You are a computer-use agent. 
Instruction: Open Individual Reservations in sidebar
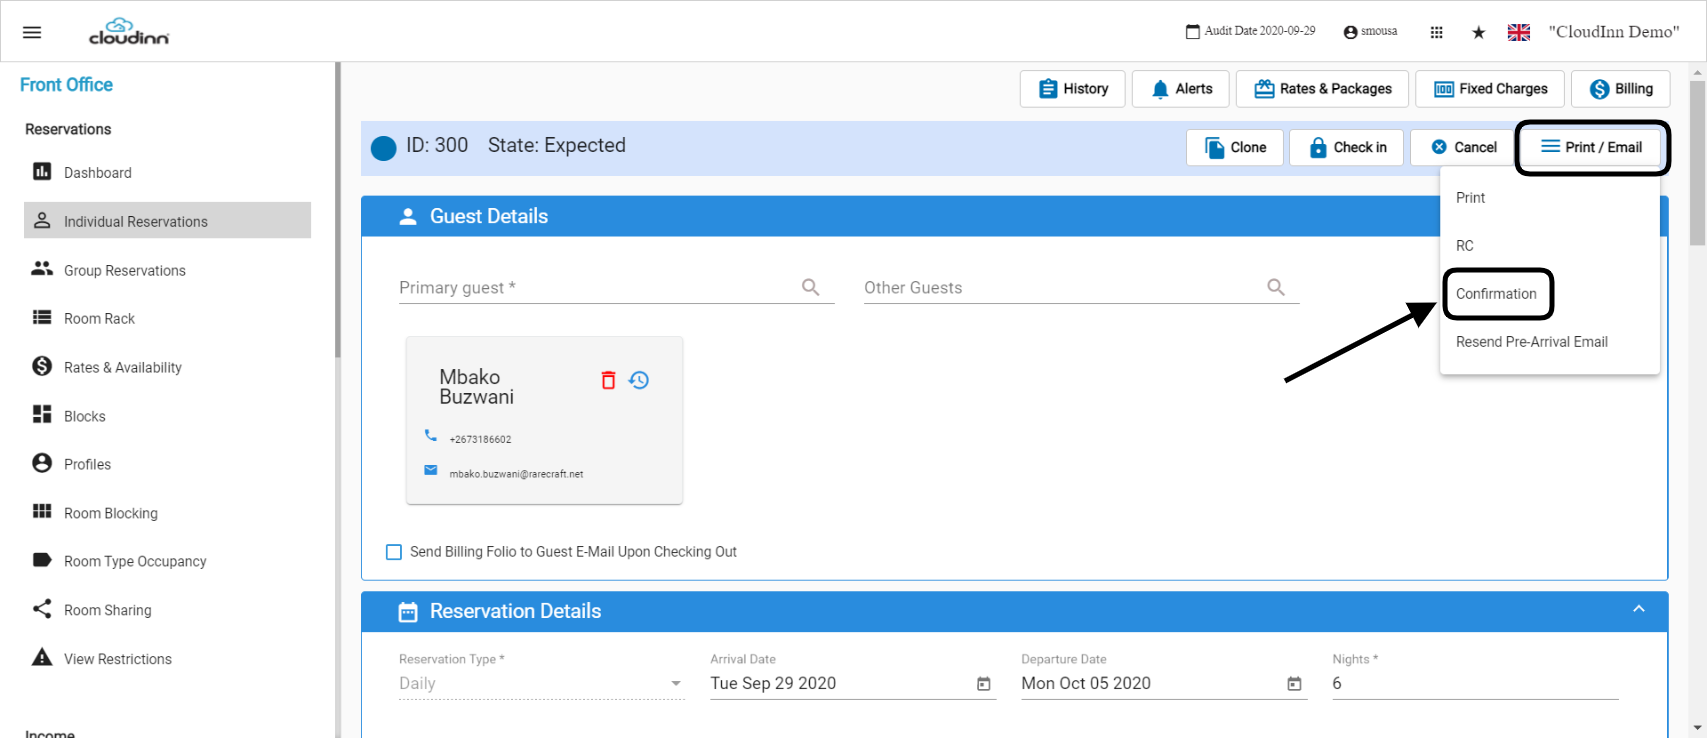click(167, 220)
